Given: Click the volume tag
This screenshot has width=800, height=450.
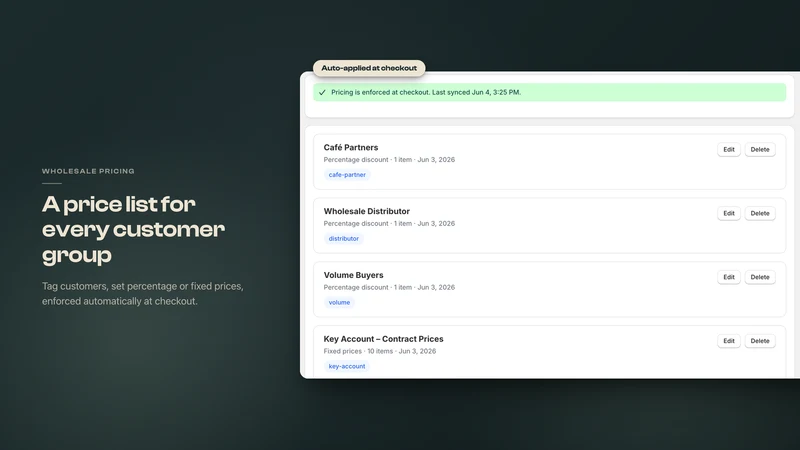Looking at the screenshot, I should click(339, 302).
